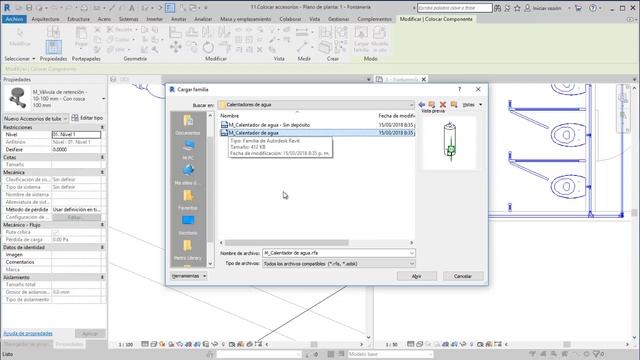Image resolution: width=640 pixels, height=360 pixels.
Task: Click the file list scroll right arrow
Action: coord(411,242)
